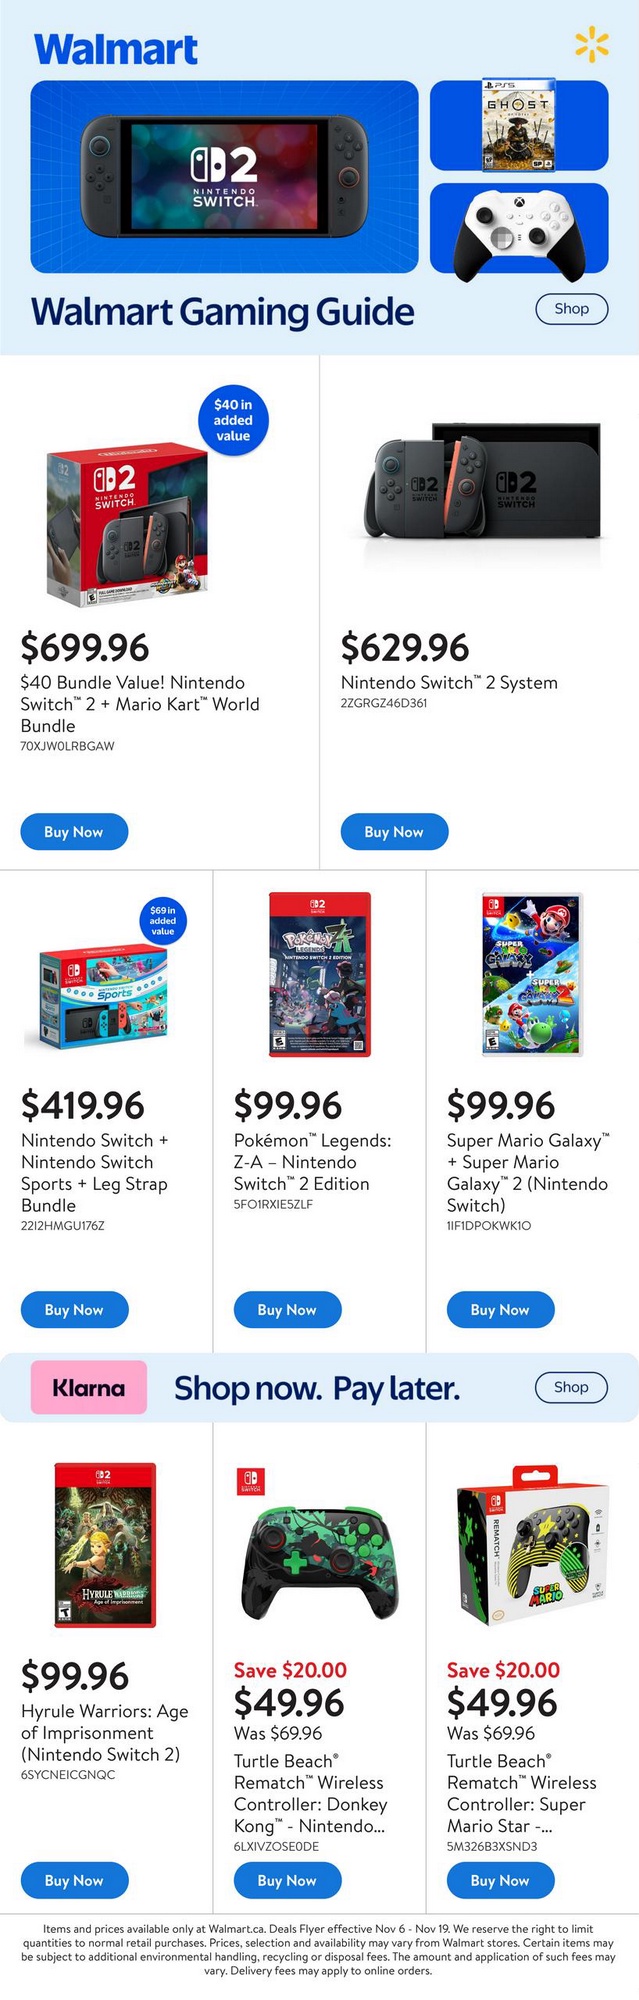Buy Now for Super Mario Galaxy

(500, 1310)
